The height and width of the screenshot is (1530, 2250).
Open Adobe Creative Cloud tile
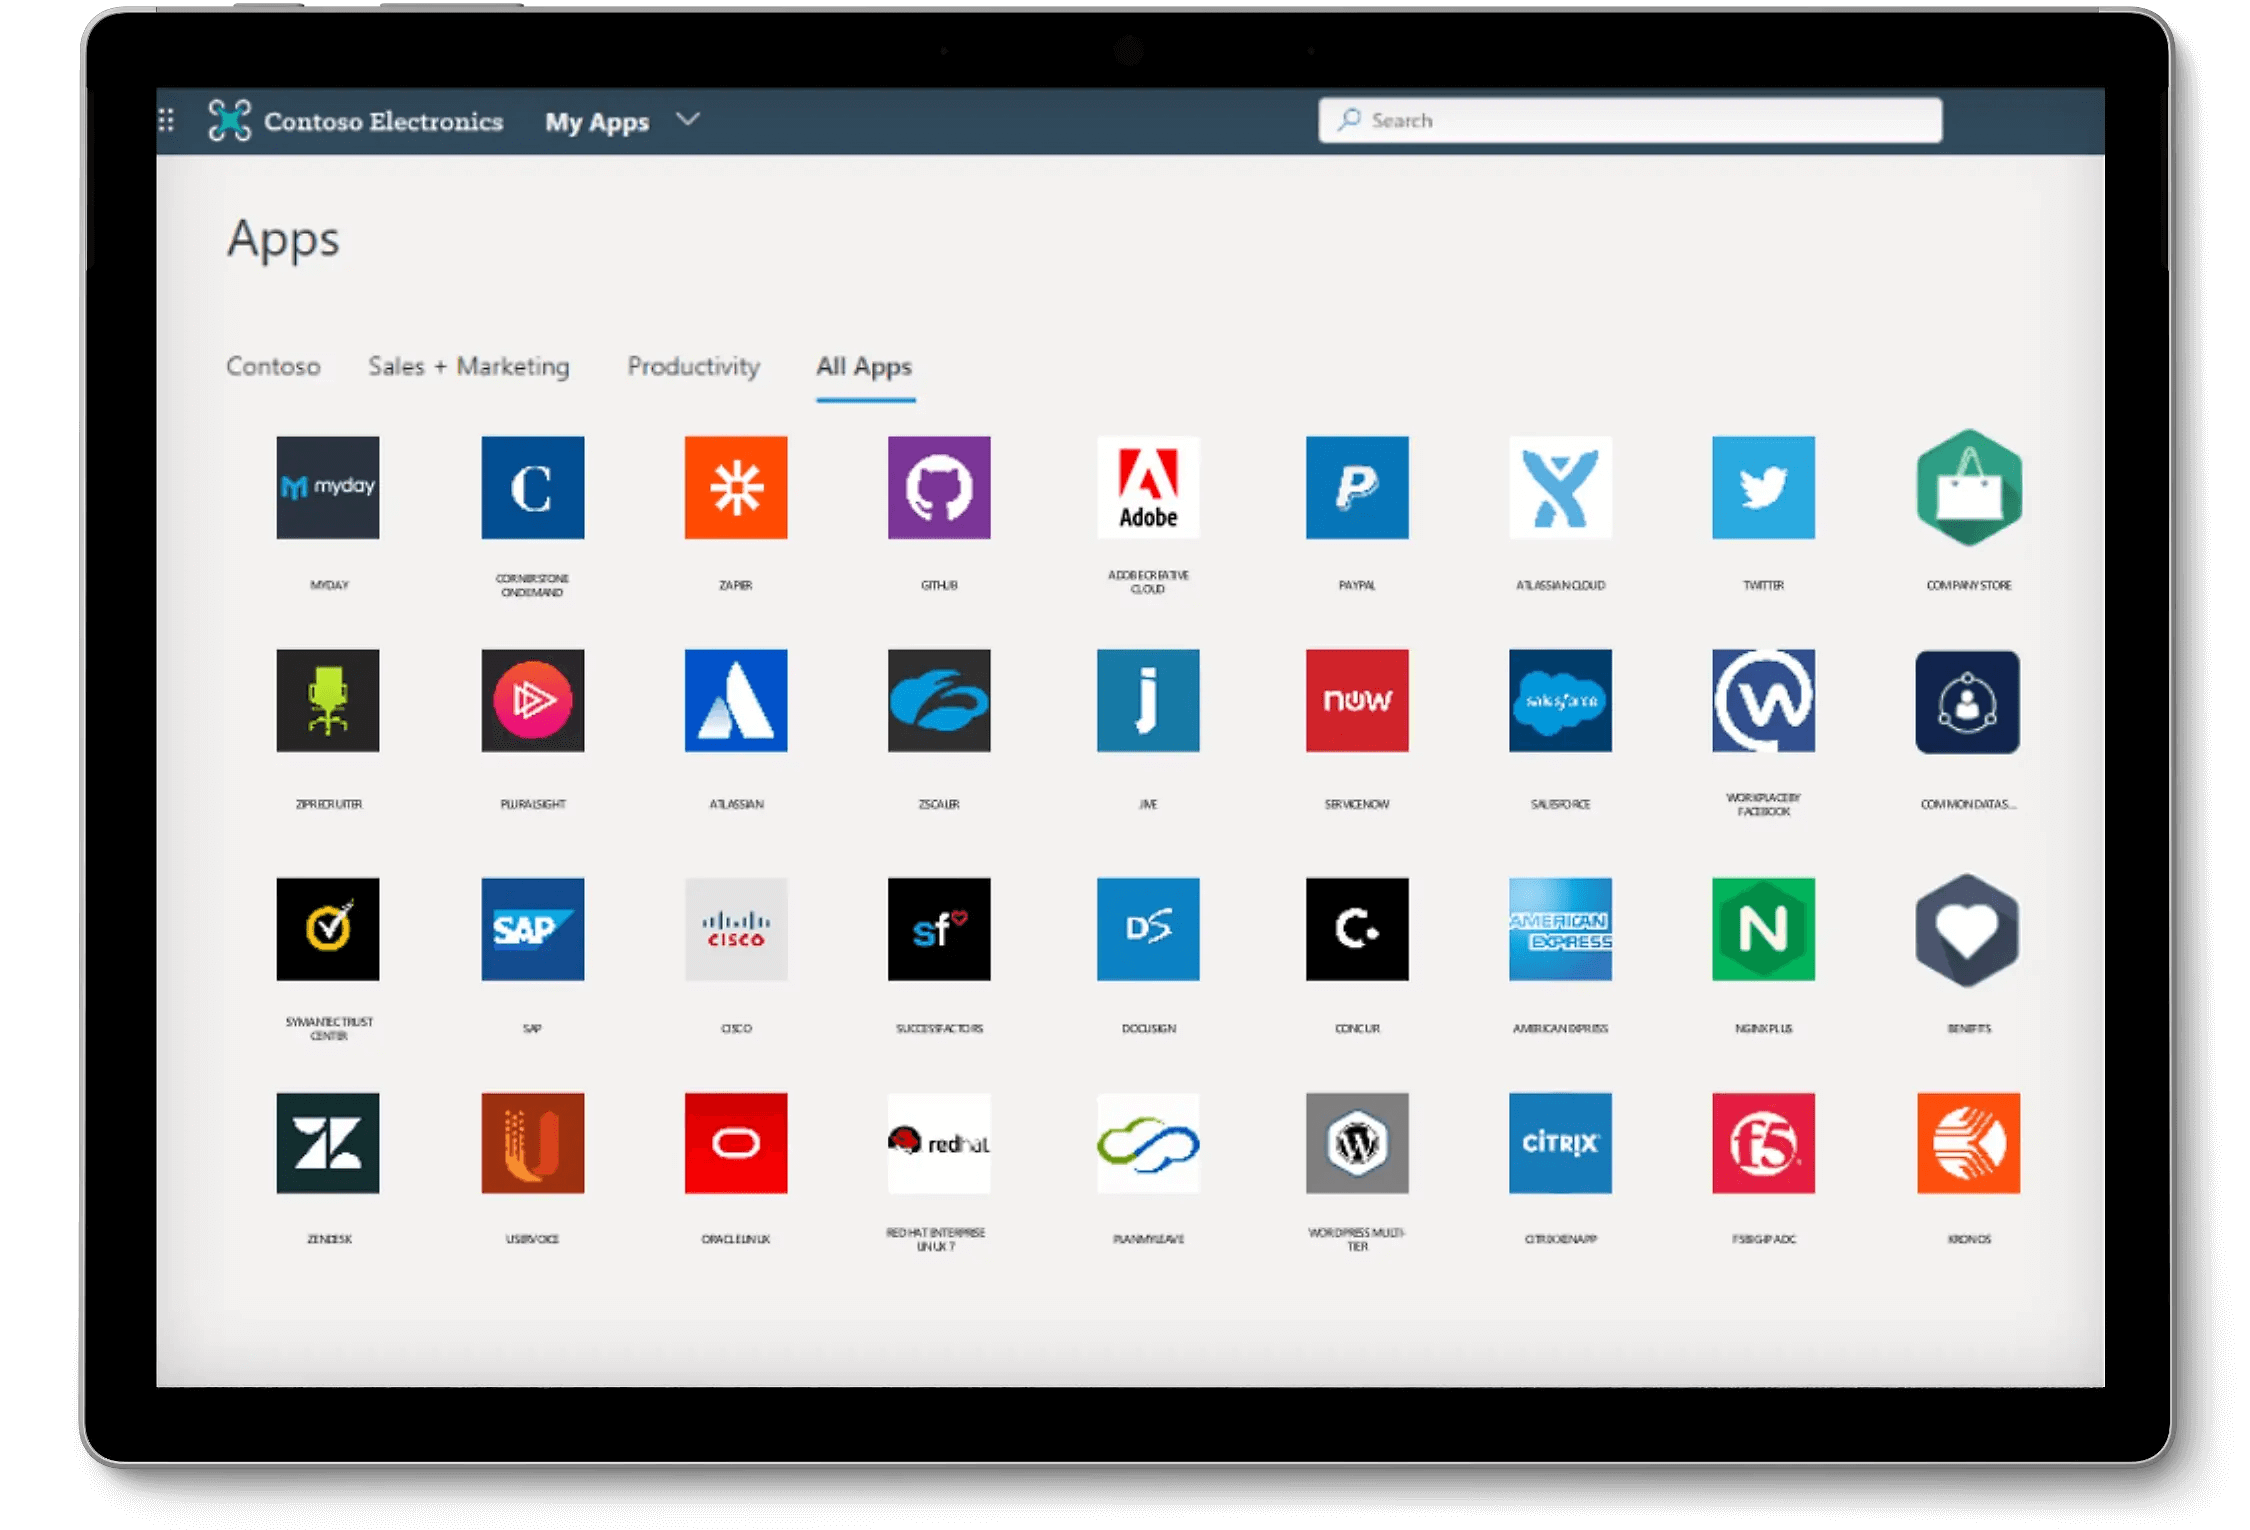coord(1148,487)
